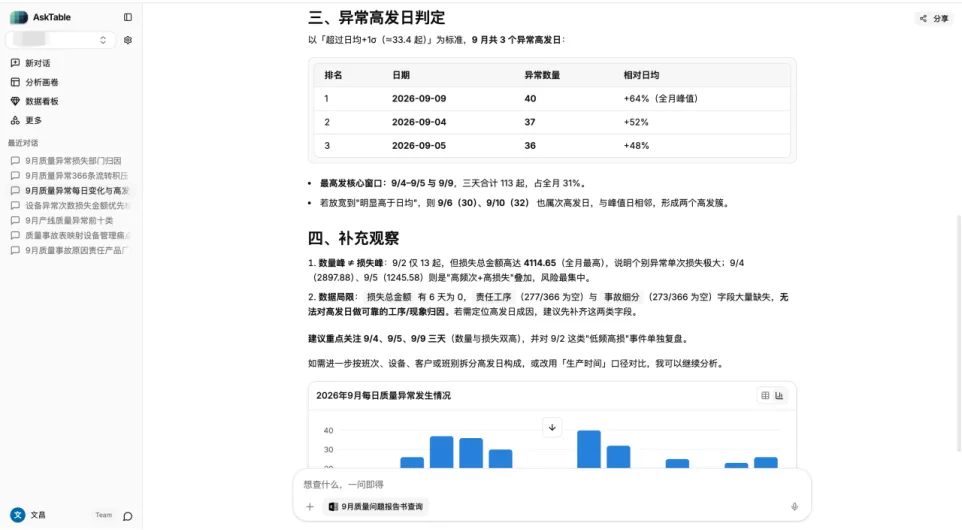This screenshot has height=530, width=962.
Task: Open conversation 9月产线质量异常前十类
Action: (71, 220)
